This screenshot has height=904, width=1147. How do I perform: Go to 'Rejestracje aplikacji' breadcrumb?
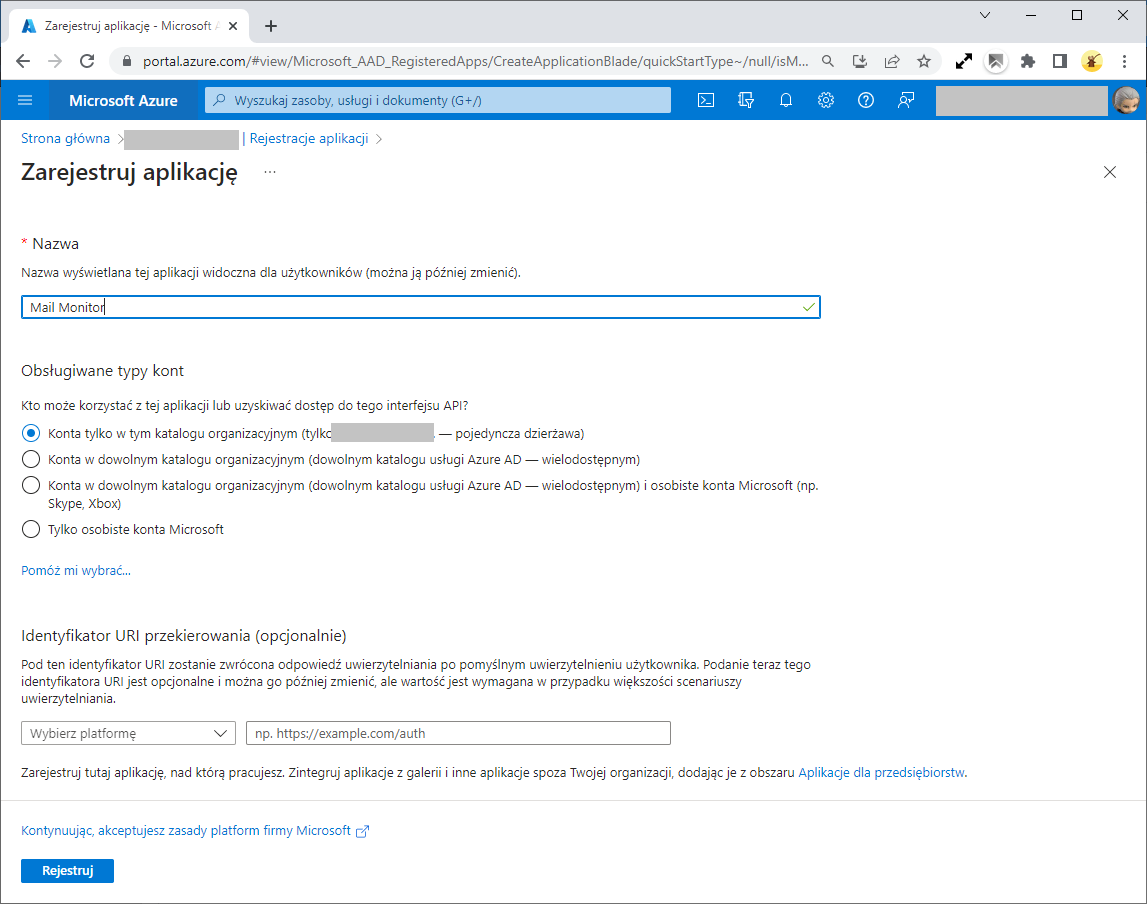[x=309, y=139]
